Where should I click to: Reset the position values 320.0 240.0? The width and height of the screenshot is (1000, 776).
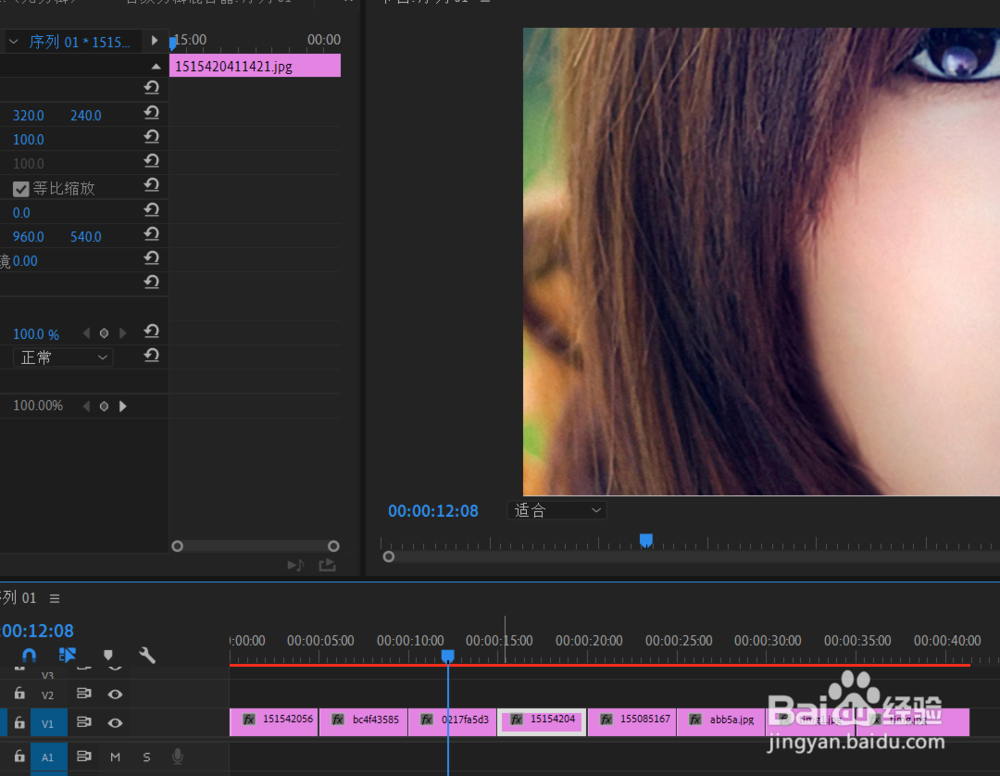coord(151,113)
